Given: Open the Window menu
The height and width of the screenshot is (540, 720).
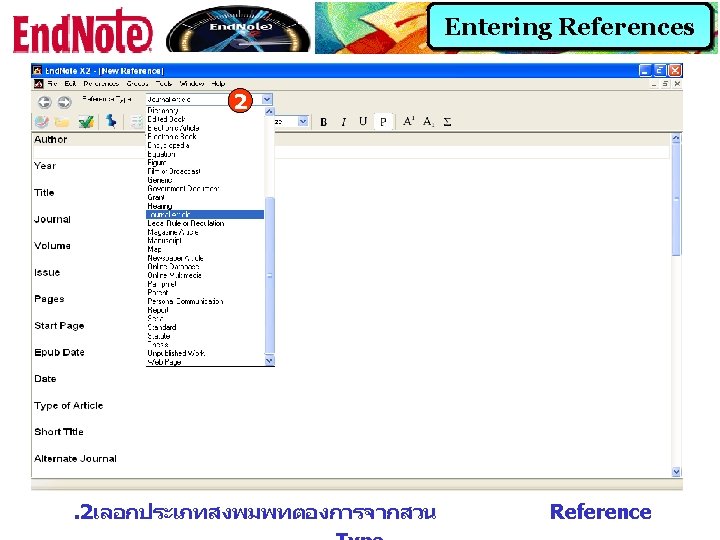Looking at the screenshot, I should click(x=191, y=84).
